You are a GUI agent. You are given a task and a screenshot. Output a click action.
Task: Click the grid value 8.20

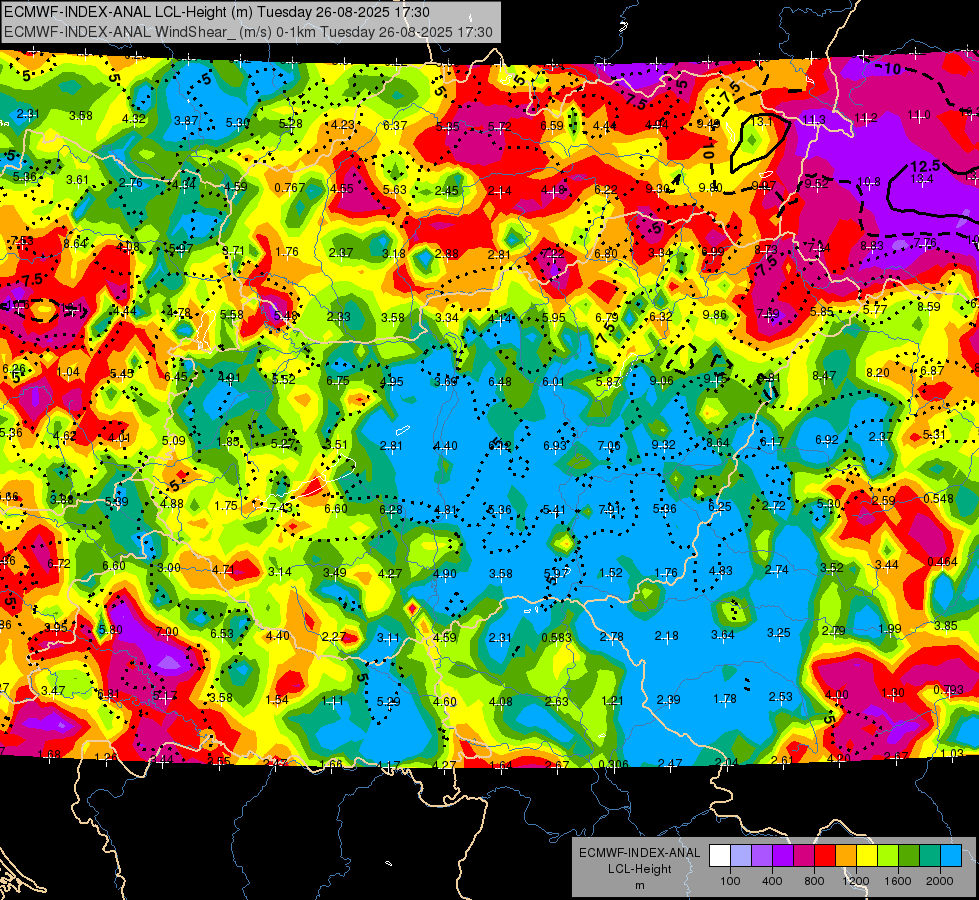pos(878,373)
